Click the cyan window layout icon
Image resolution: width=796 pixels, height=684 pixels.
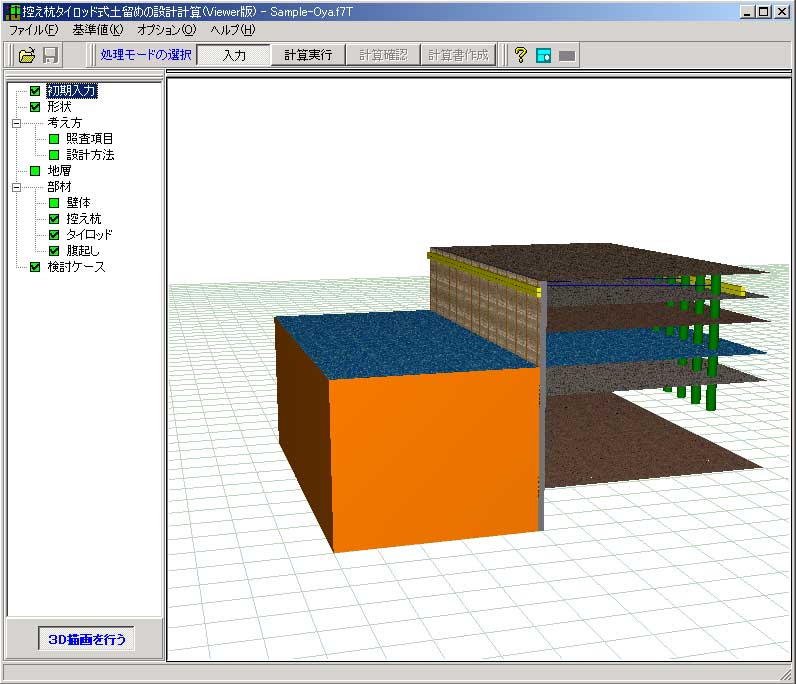point(544,55)
